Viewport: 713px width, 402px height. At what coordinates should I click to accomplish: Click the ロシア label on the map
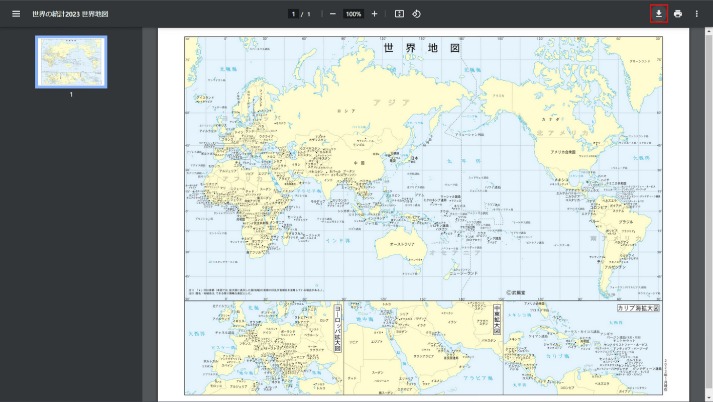point(346,110)
